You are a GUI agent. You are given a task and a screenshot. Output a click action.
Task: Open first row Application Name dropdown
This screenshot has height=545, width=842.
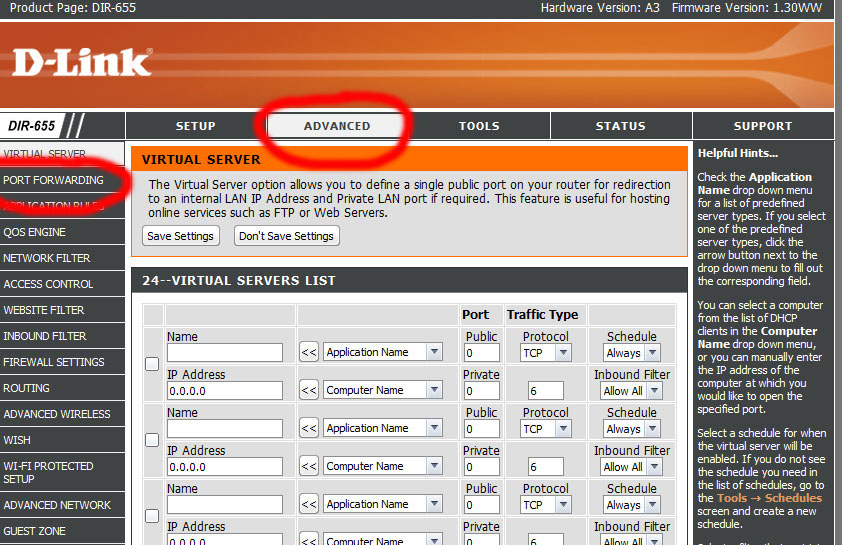pos(383,352)
